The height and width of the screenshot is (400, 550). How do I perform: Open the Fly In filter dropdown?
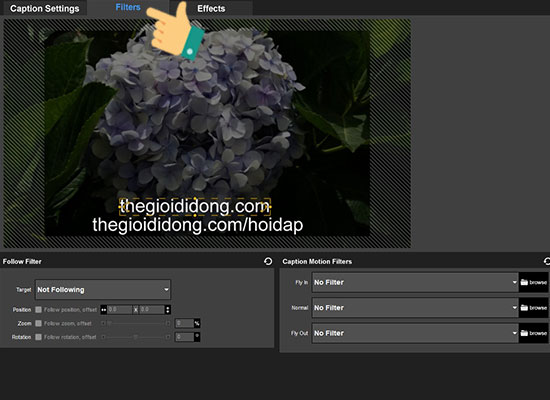pos(415,282)
